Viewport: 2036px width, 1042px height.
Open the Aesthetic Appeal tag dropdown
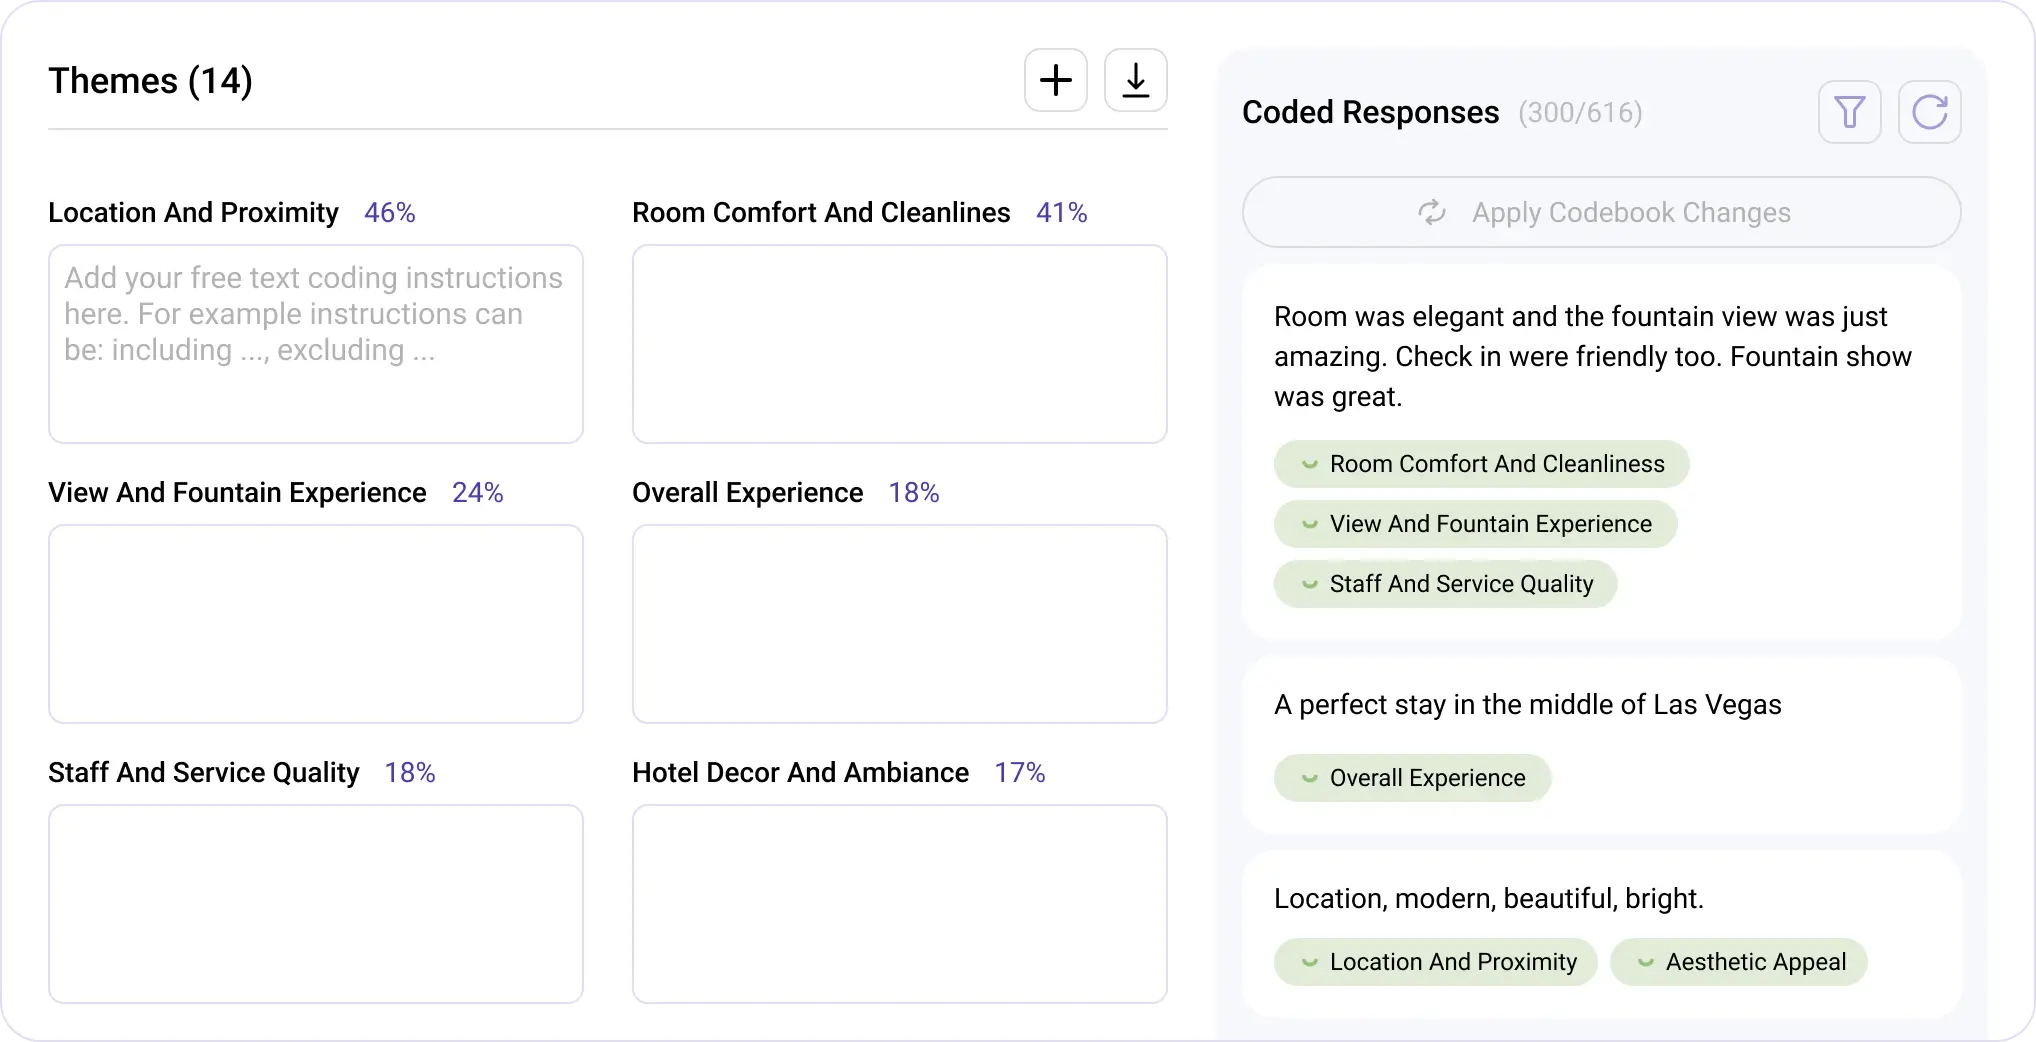[1645, 962]
